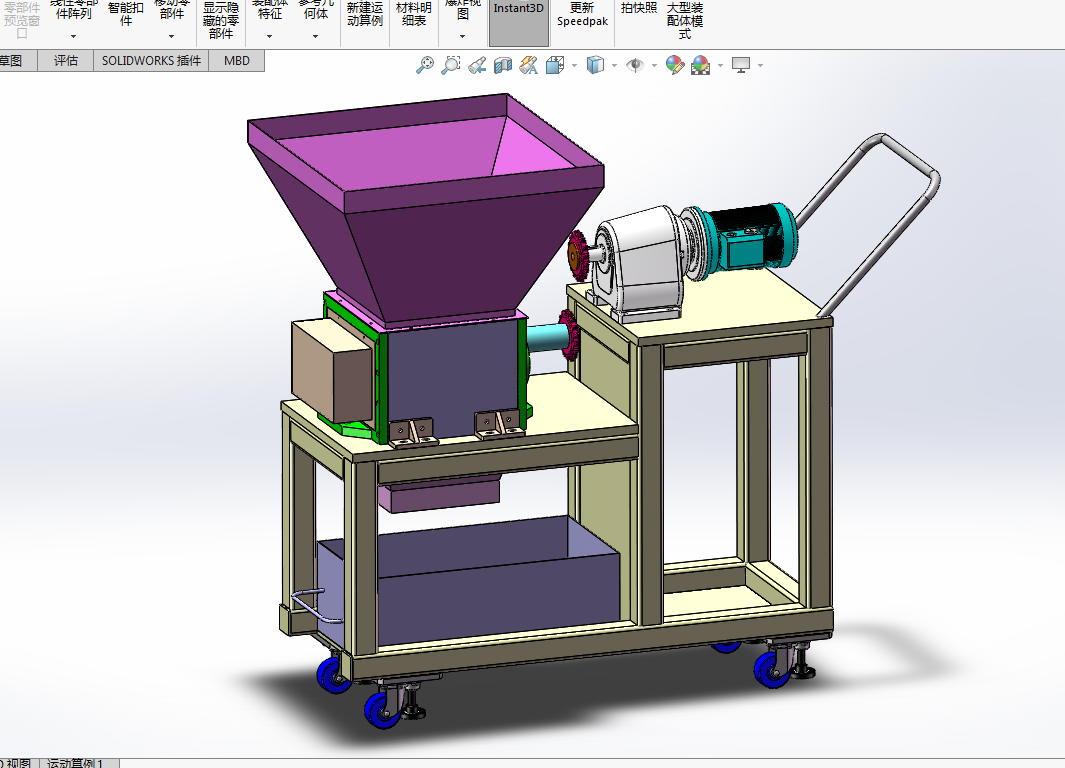
Task: Click the Apply Scene icon
Action: pyautogui.click(x=700, y=65)
